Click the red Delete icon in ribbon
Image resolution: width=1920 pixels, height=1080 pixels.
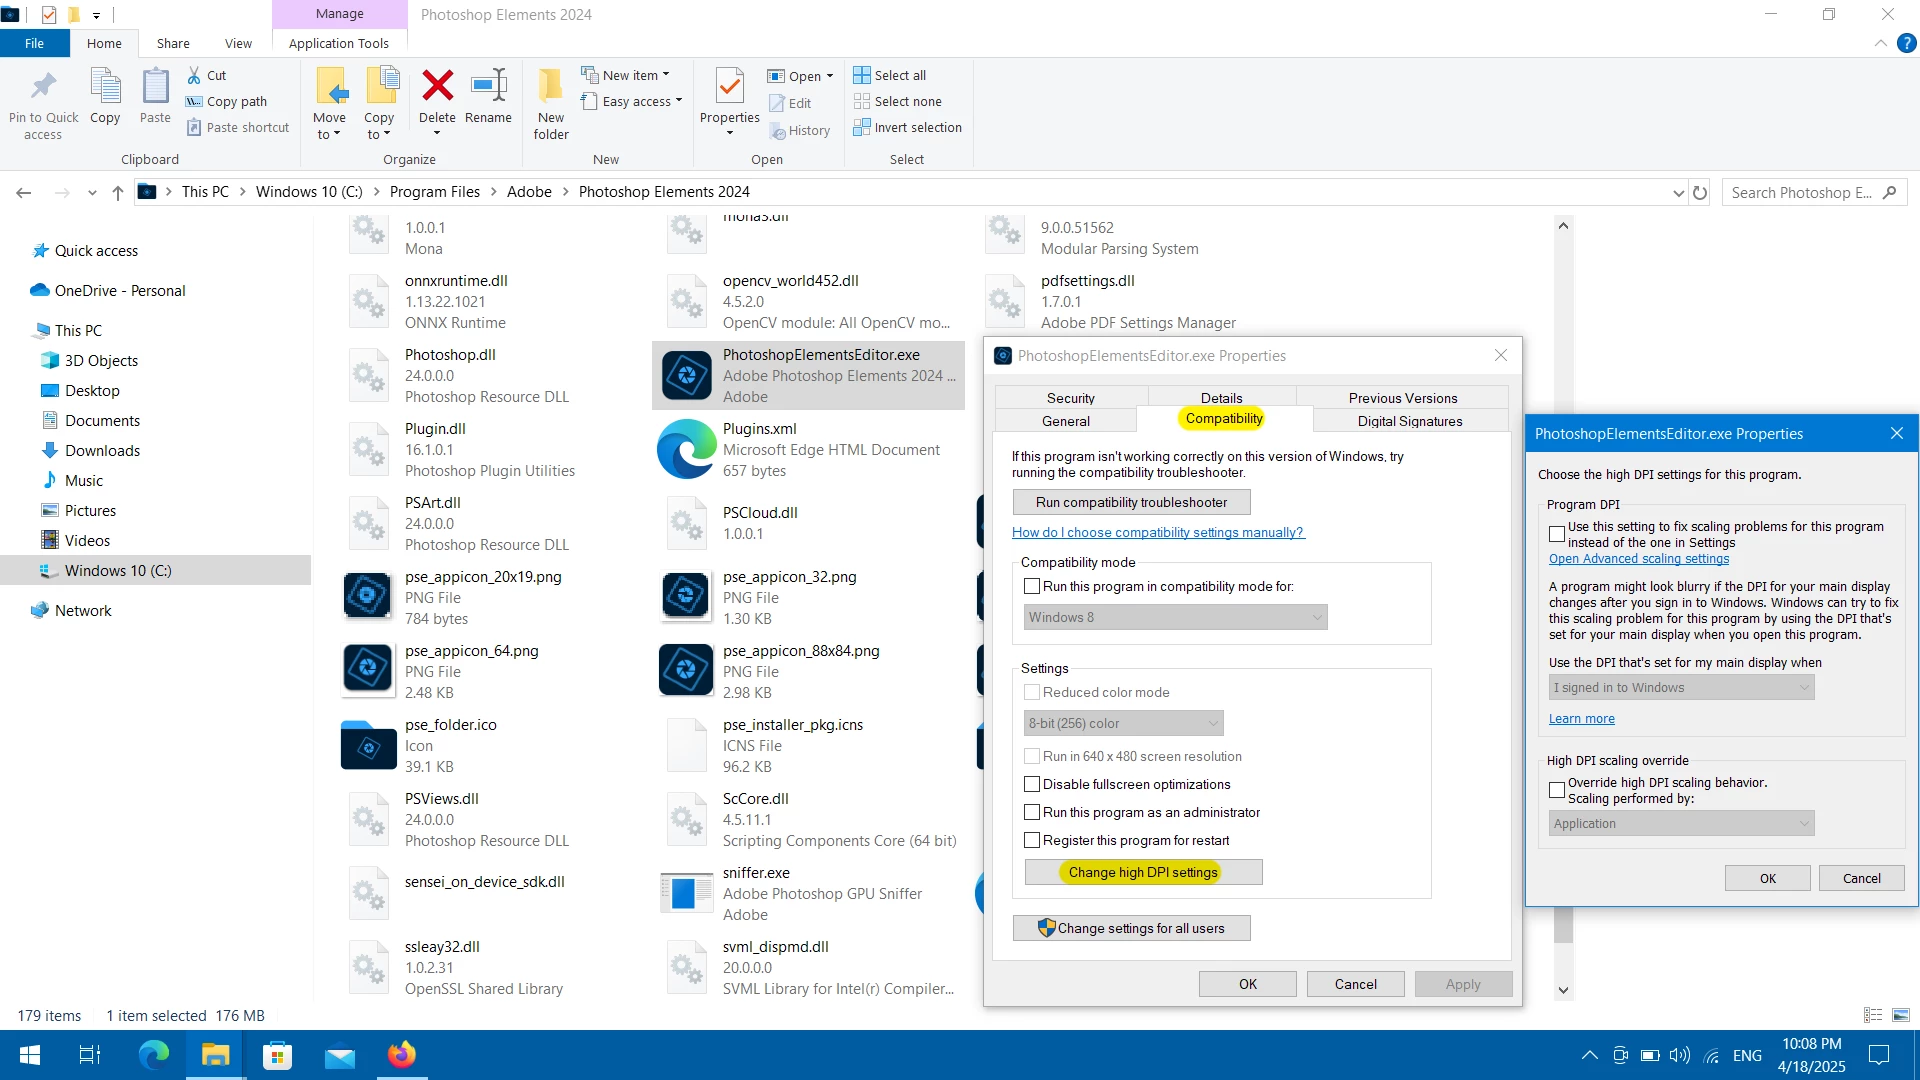tap(437, 87)
